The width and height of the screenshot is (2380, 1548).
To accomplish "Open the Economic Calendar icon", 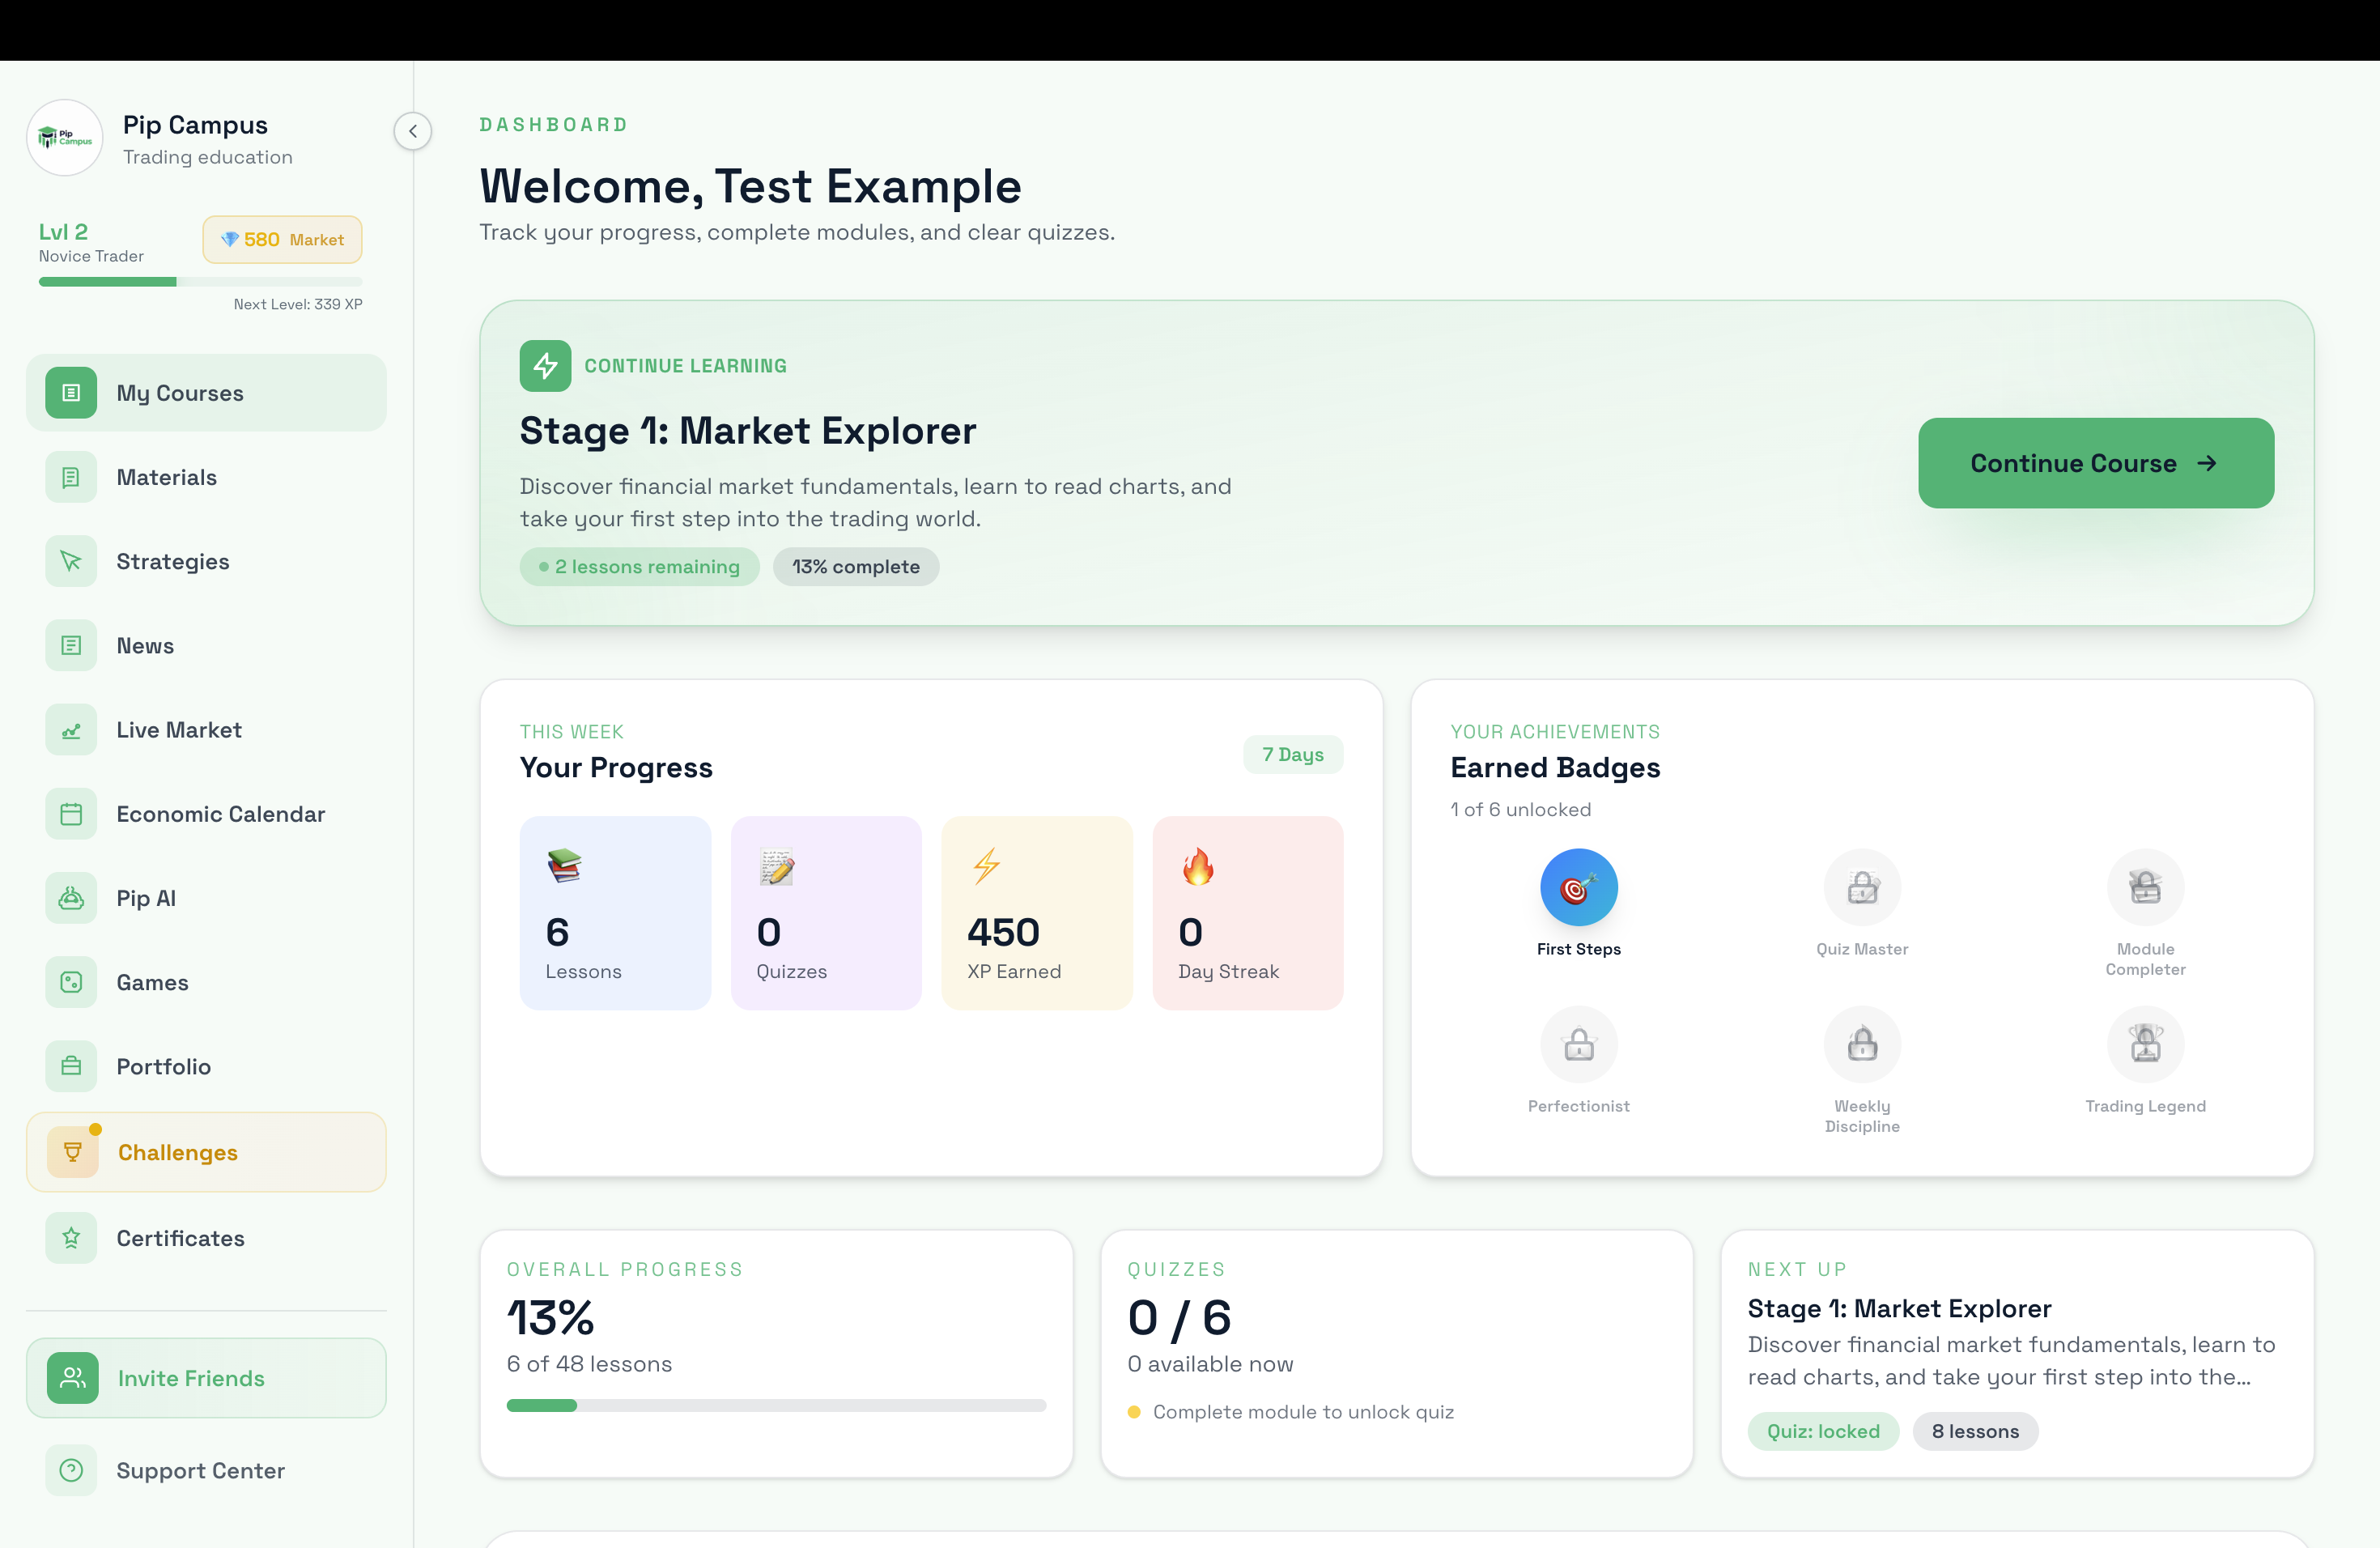I will [x=71, y=814].
